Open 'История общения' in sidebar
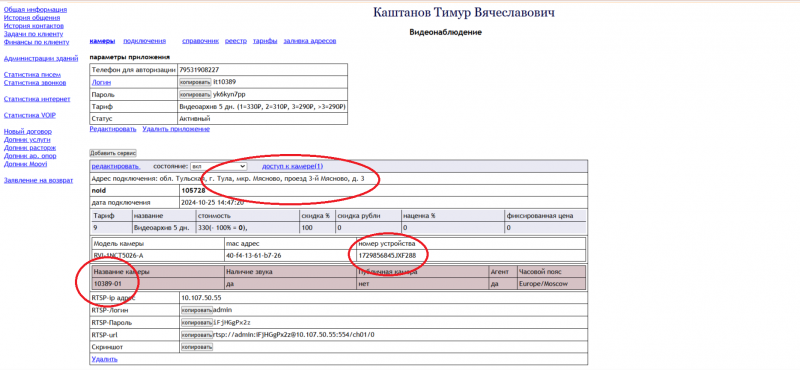This screenshot has width=800, height=370. point(32,18)
